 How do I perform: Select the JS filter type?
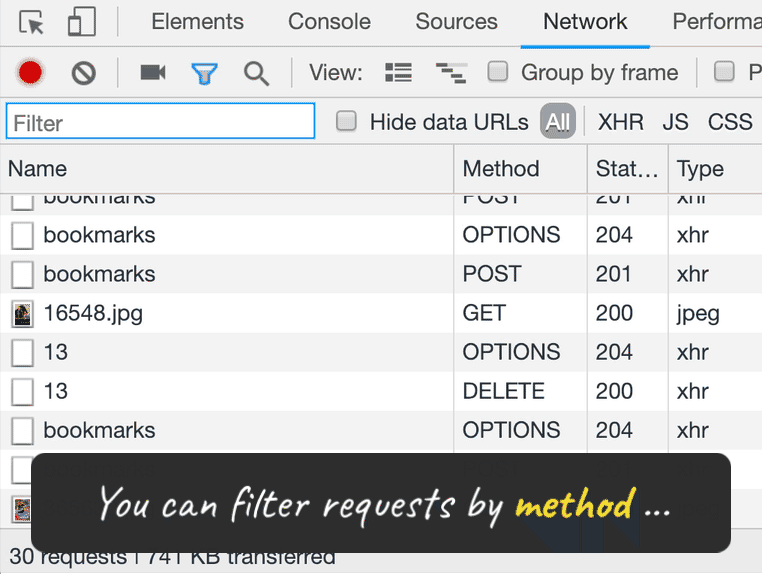pyautogui.click(x=675, y=122)
